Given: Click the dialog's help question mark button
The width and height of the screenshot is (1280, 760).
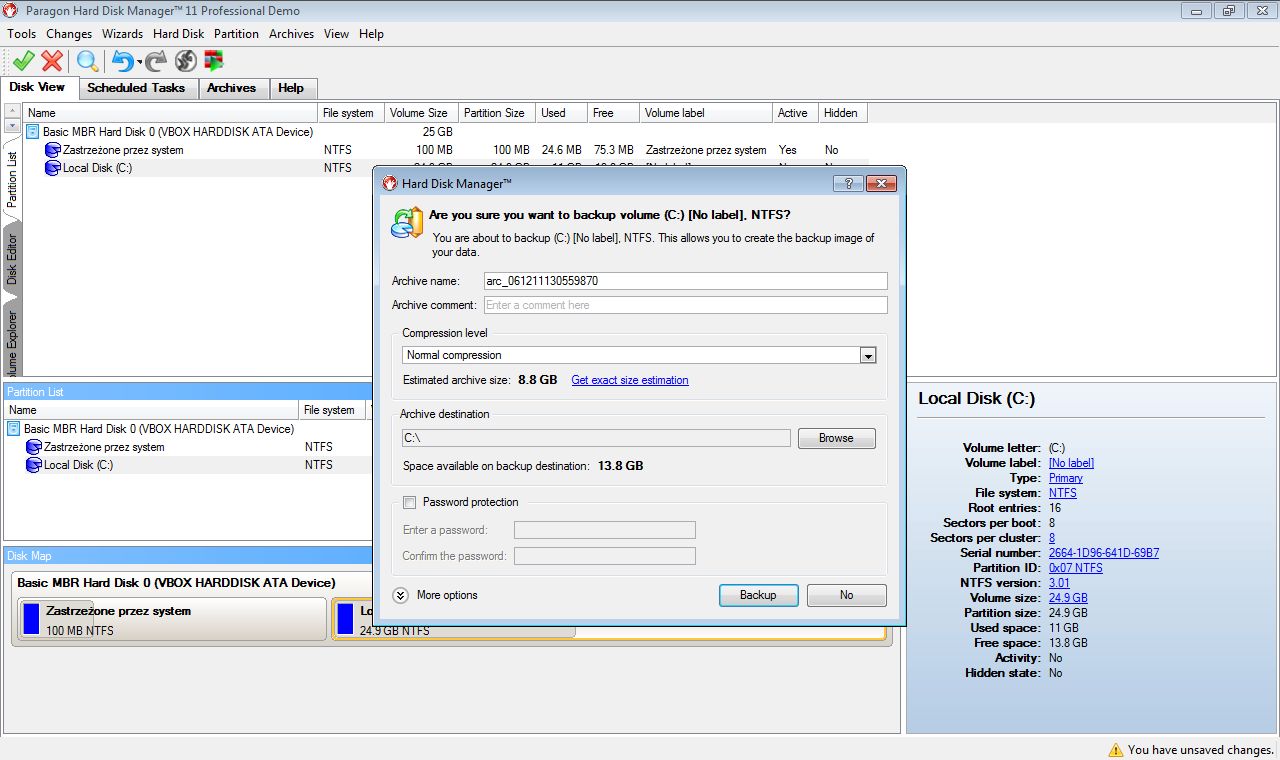Looking at the screenshot, I should 847,183.
